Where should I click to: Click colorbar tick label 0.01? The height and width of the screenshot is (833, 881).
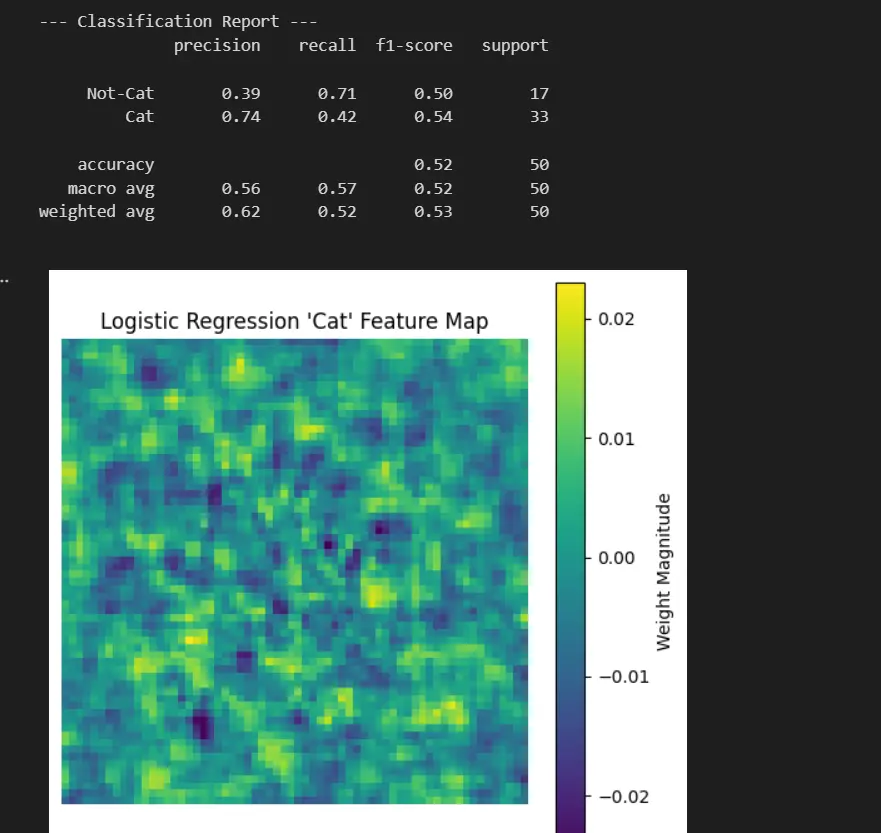tap(616, 439)
